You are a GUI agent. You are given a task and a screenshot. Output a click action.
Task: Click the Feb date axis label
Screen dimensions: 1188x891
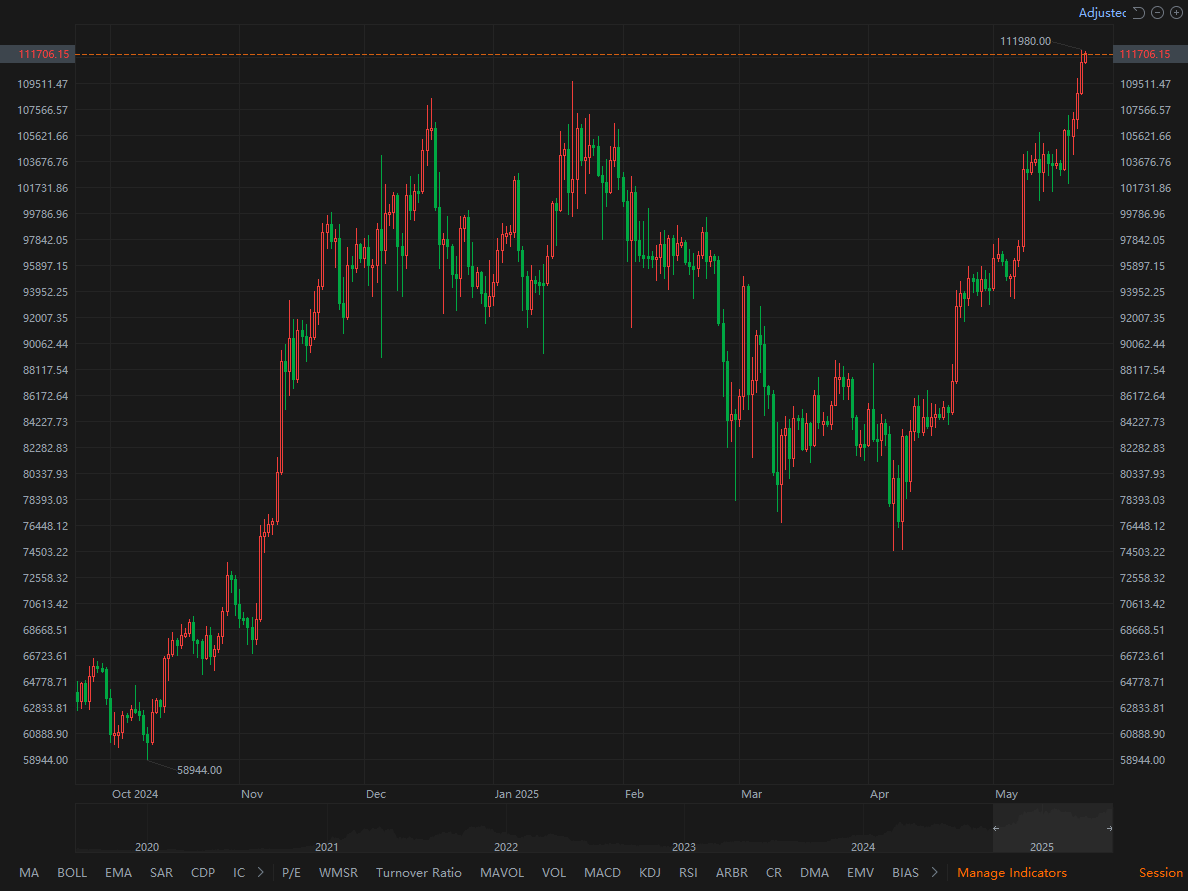[x=634, y=794]
